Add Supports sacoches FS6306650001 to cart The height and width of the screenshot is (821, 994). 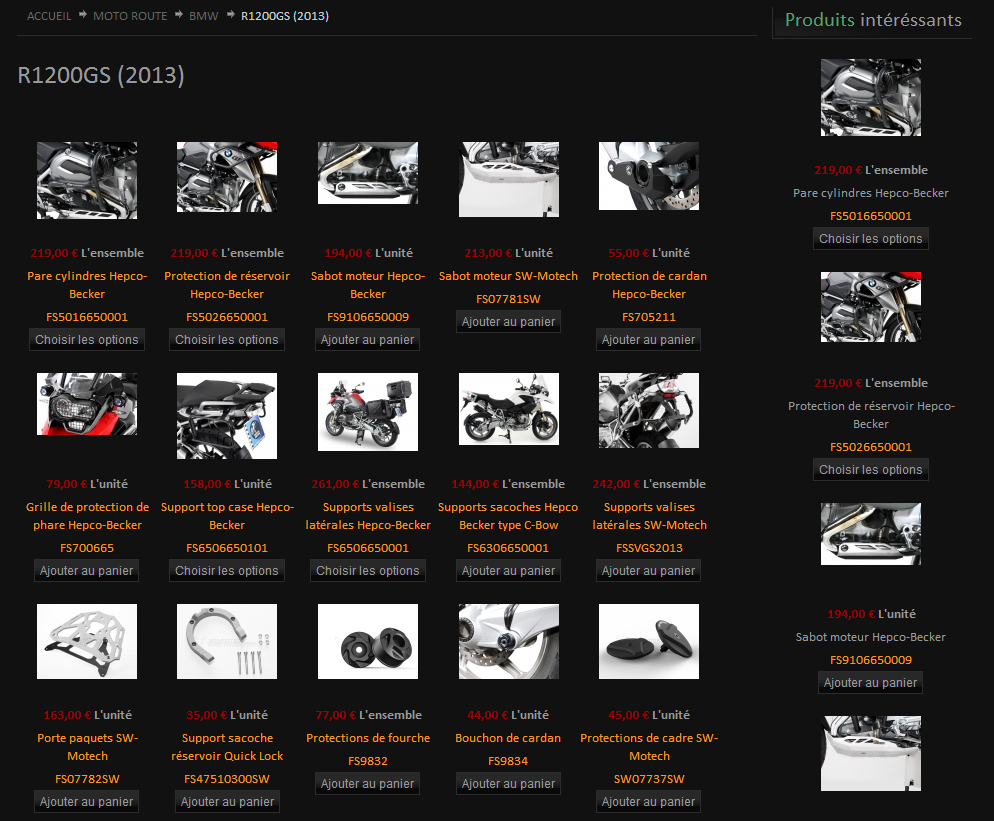point(508,571)
